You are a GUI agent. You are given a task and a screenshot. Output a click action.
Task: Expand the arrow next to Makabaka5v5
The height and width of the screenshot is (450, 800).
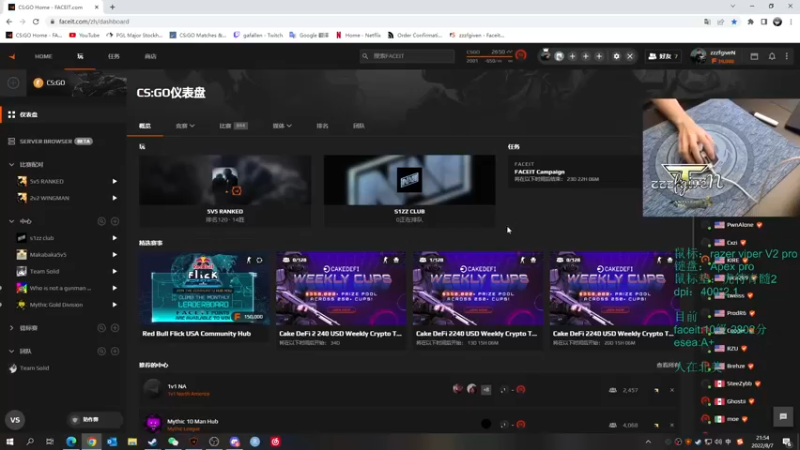(x=114, y=255)
